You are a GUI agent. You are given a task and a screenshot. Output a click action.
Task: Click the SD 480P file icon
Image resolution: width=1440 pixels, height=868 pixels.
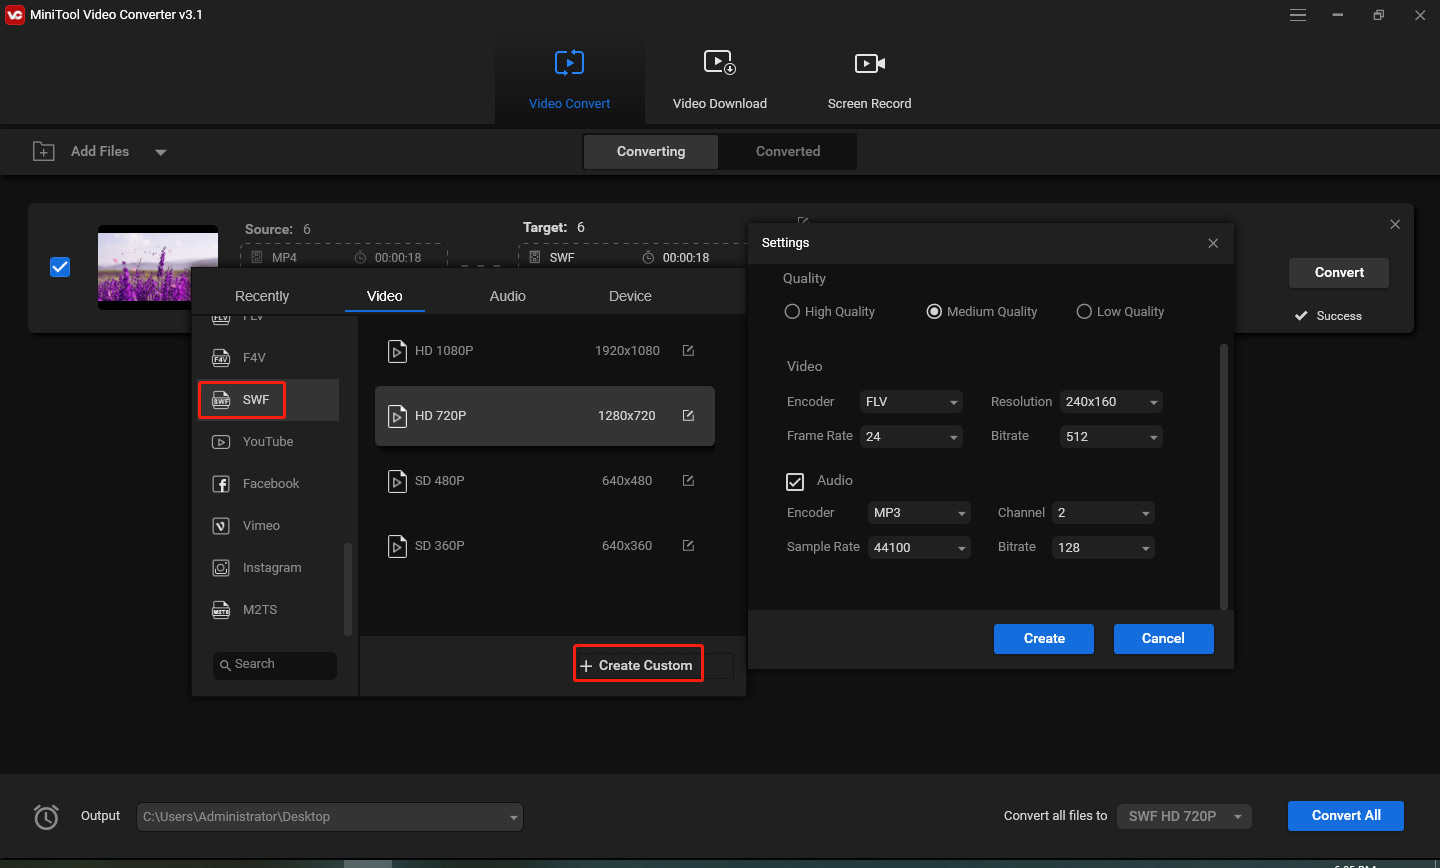(397, 481)
